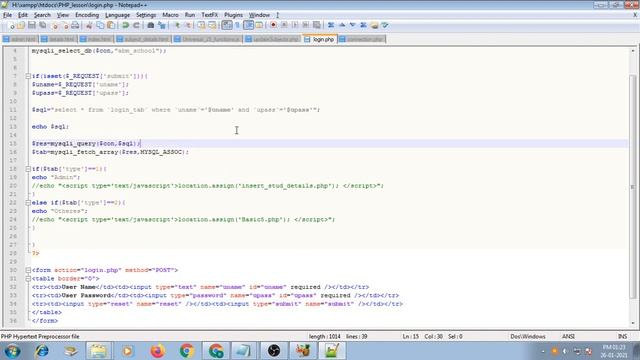
Task: Open the user-defined language dialog icon
Action: click(x=259, y=25)
